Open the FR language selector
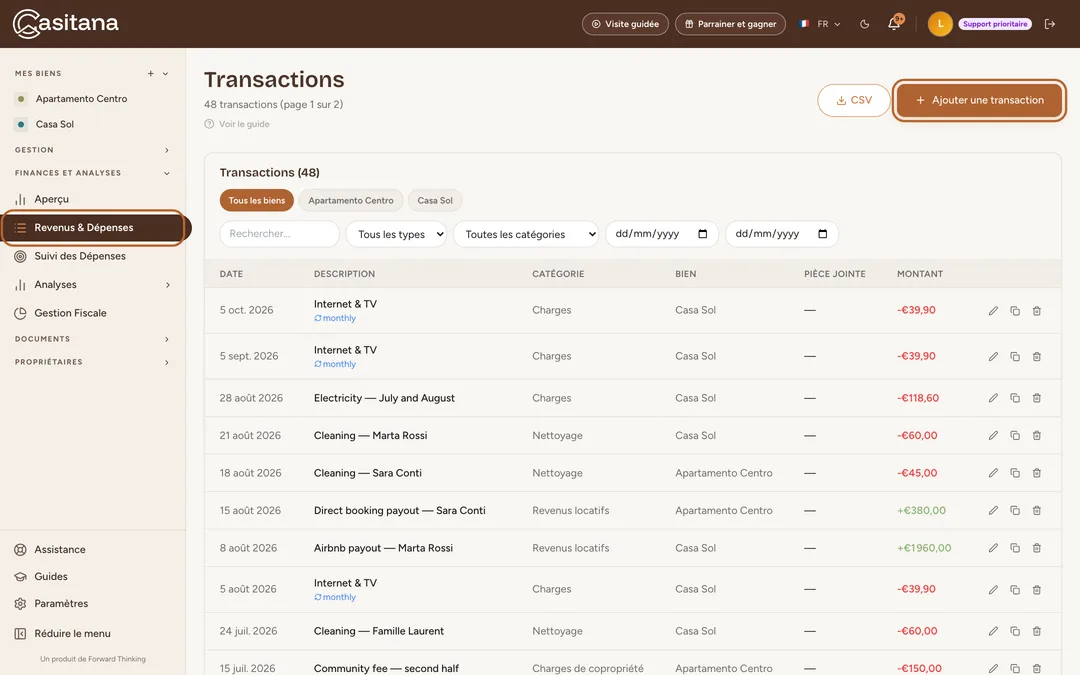 [821, 24]
